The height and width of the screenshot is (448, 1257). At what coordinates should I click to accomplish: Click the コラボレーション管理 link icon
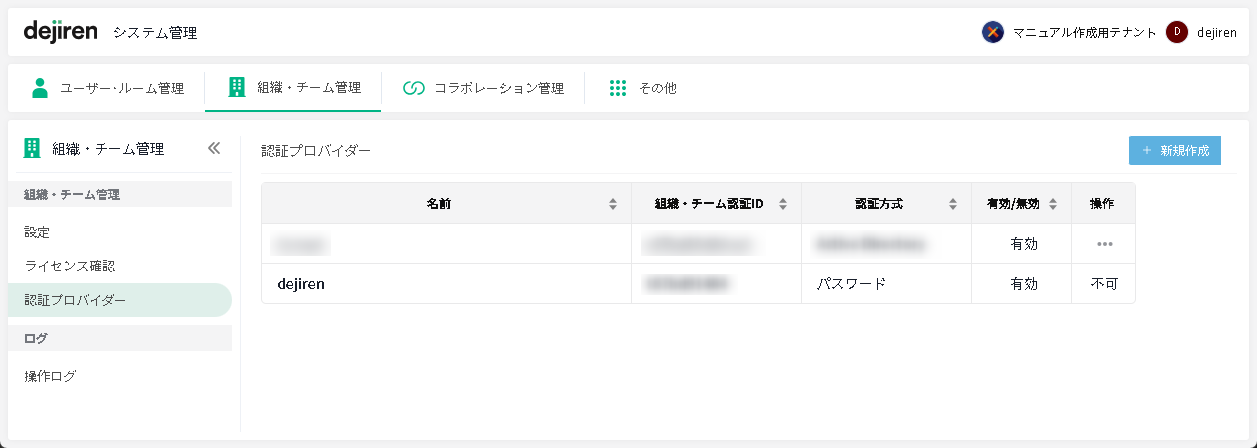[414, 88]
